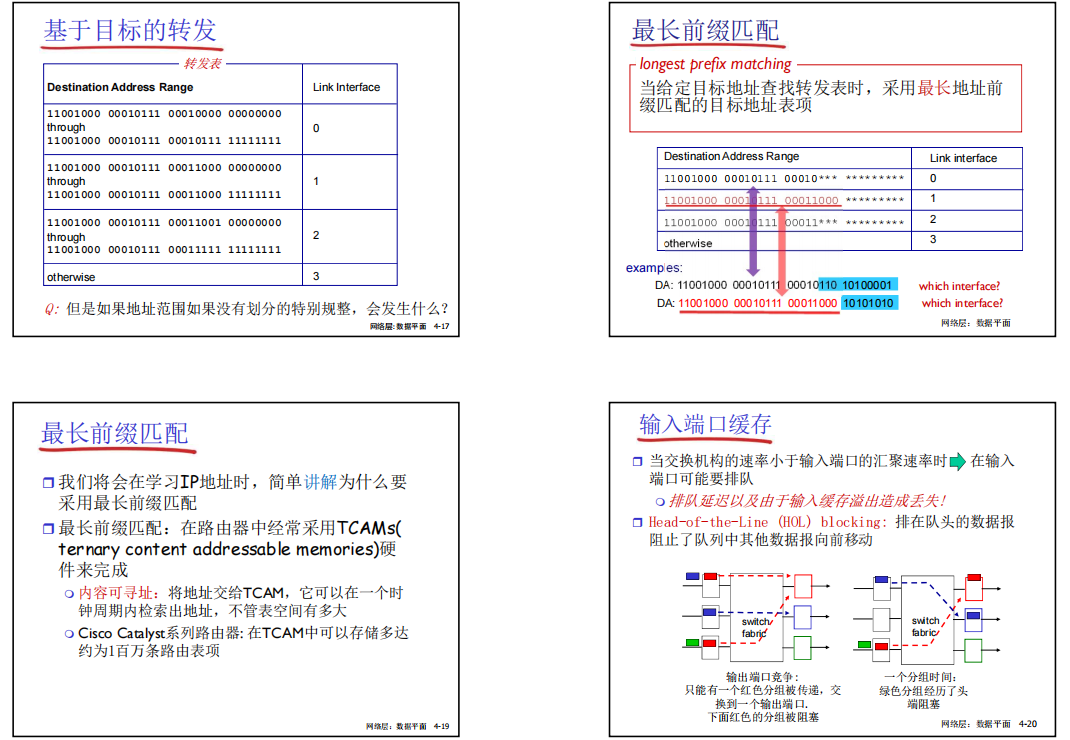Click the page number 4-20 footer
The width and height of the screenshot is (1070, 740).
click(x=1028, y=724)
